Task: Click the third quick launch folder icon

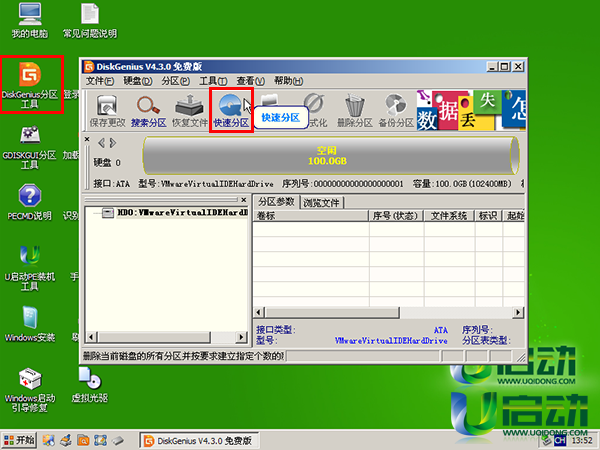Action: click(x=83, y=440)
